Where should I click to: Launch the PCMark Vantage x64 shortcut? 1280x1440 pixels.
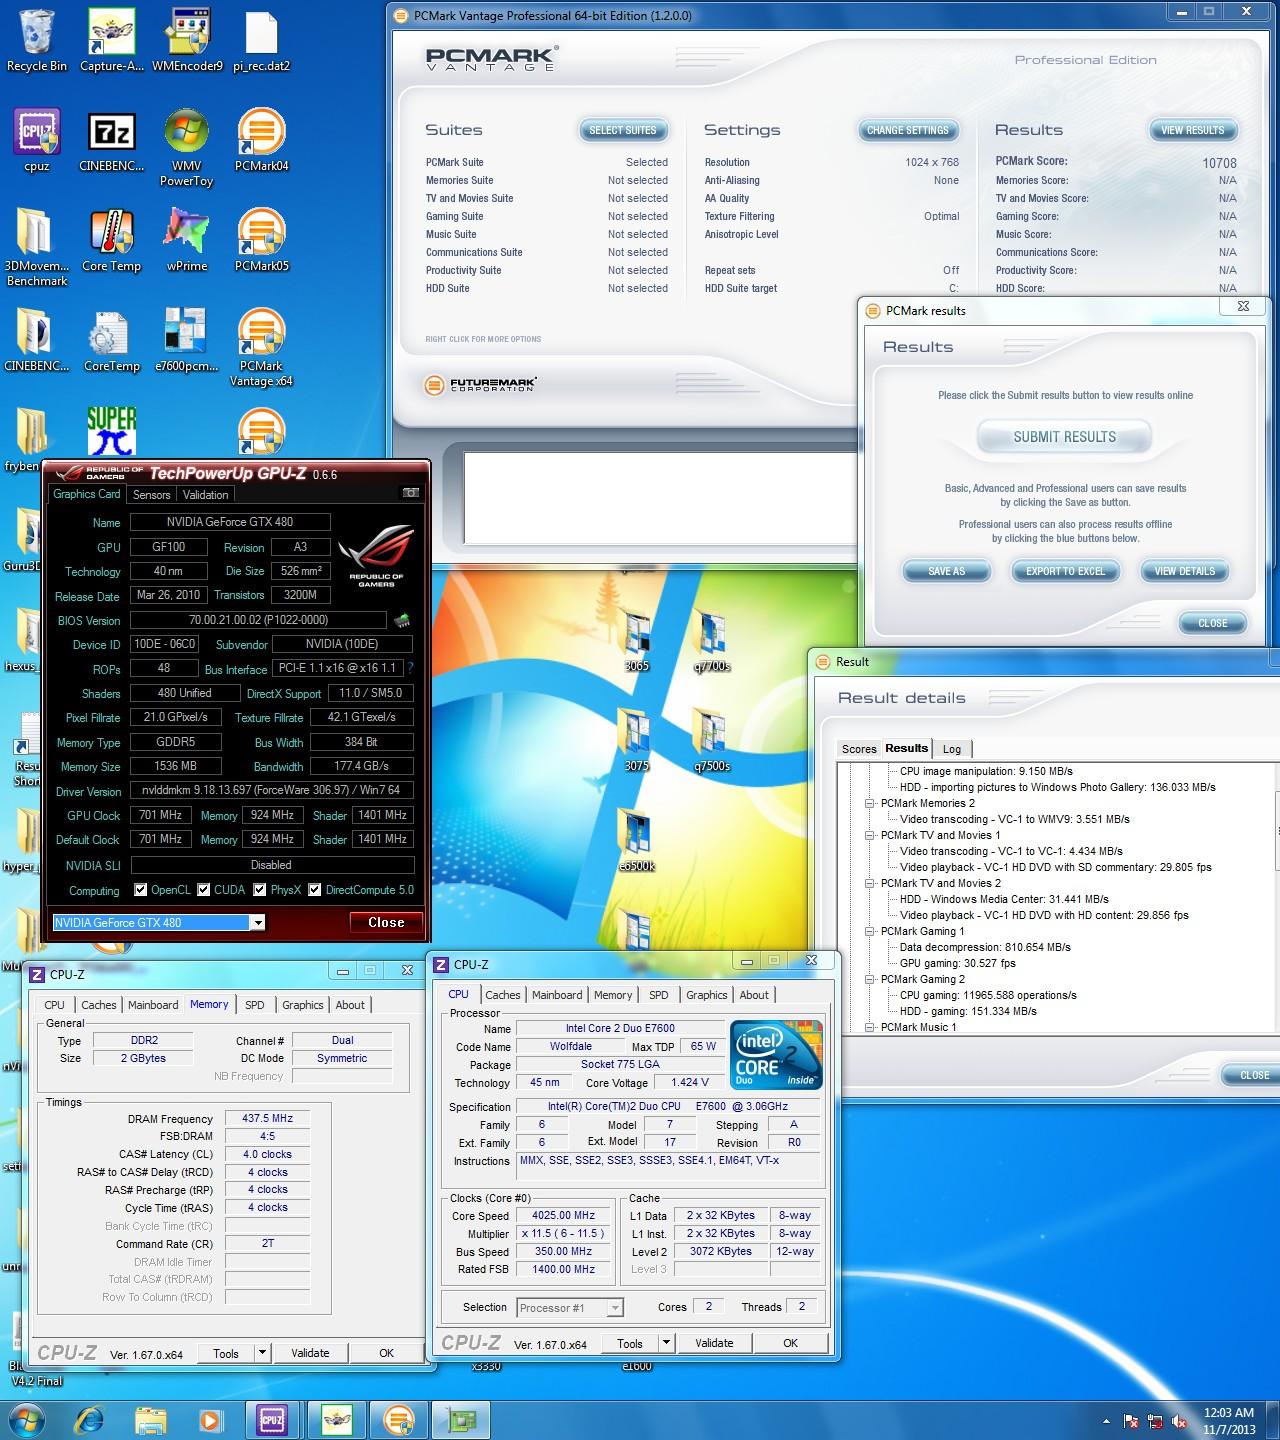(261, 347)
